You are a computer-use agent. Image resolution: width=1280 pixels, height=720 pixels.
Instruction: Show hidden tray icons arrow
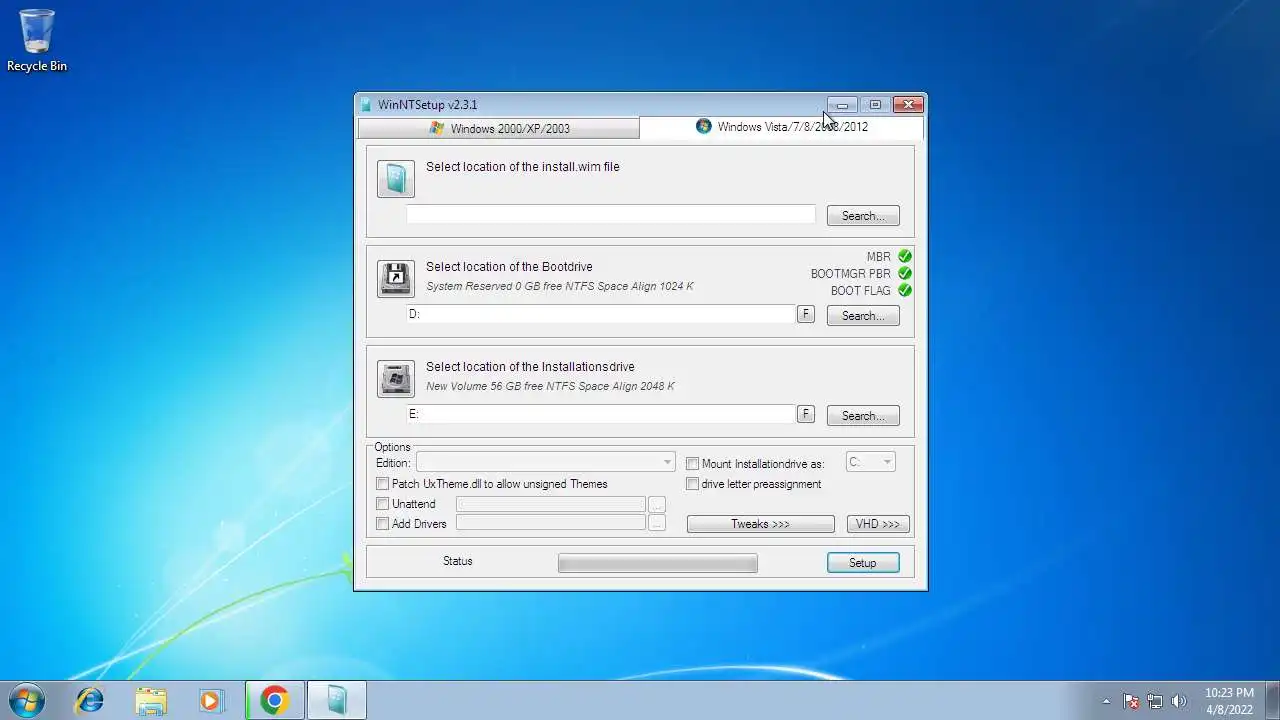click(1106, 701)
